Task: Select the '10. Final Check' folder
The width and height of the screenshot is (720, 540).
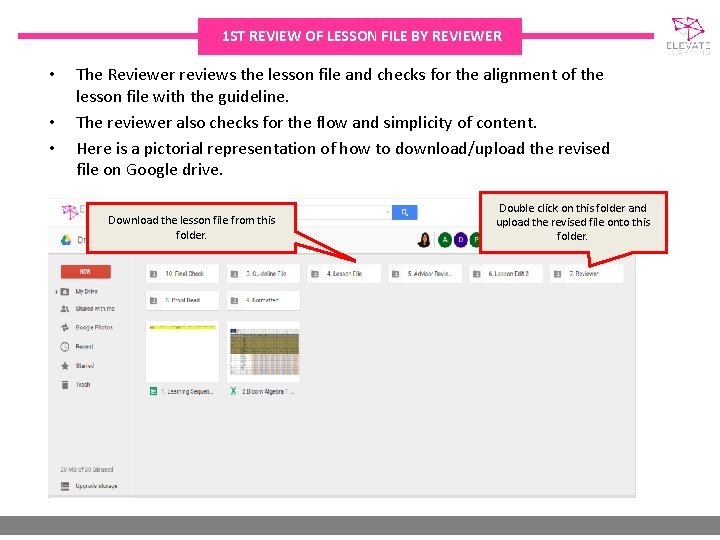Action: pos(182,274)
